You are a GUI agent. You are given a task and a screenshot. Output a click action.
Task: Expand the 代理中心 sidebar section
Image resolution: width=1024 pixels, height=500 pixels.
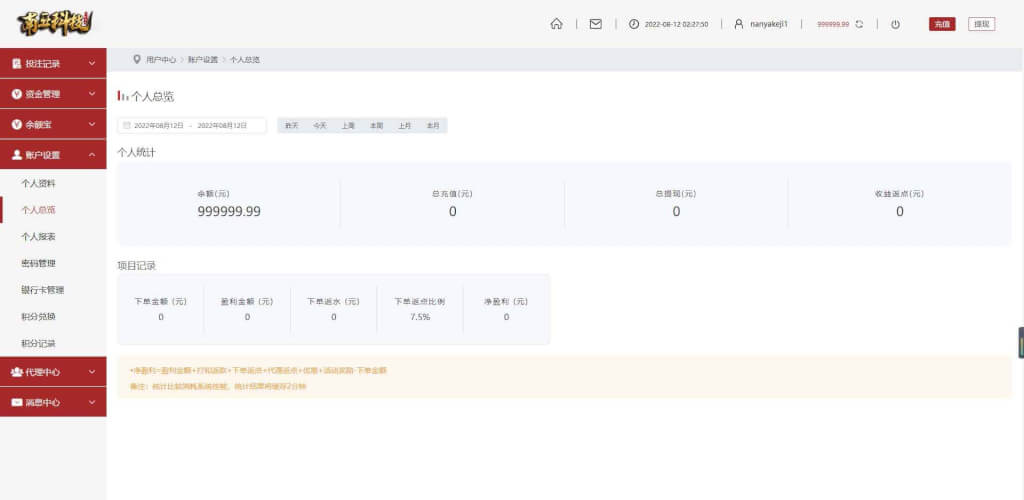(53, 371)
